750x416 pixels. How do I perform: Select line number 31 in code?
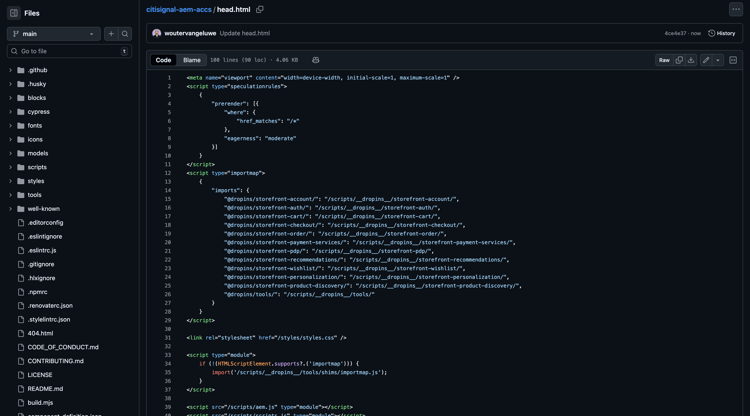click(x=167, y=338)
